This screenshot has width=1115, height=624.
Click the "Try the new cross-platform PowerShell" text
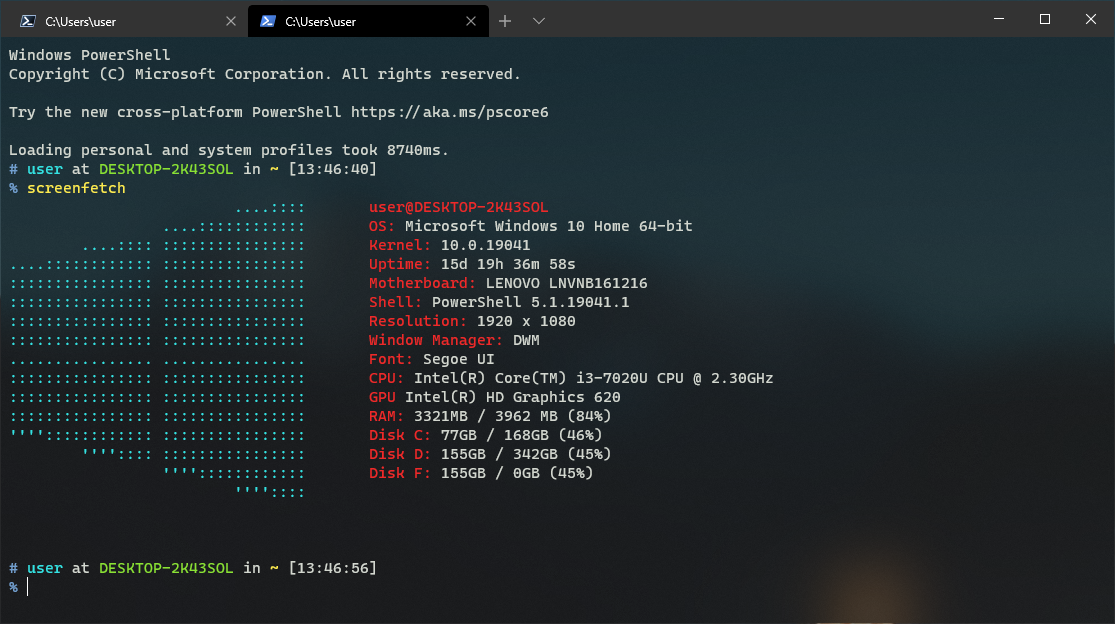[x=175, y=112]
